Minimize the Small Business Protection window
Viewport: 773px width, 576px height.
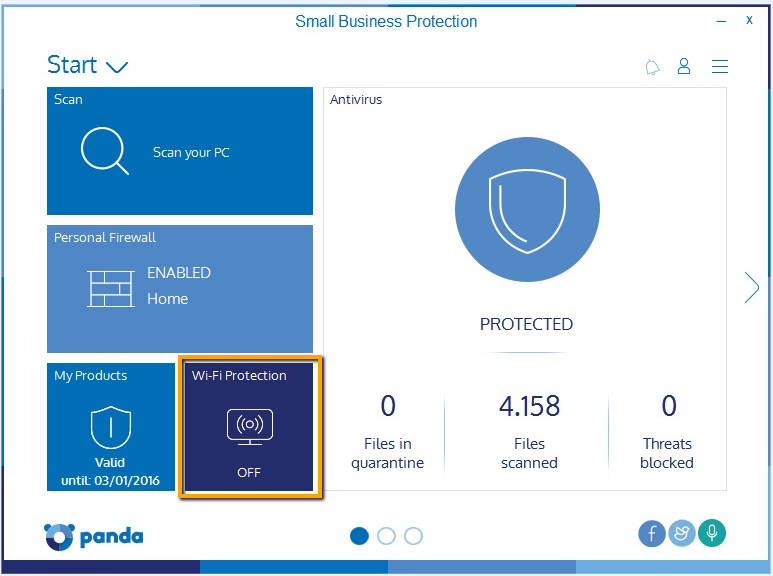(x=721, y=21)
